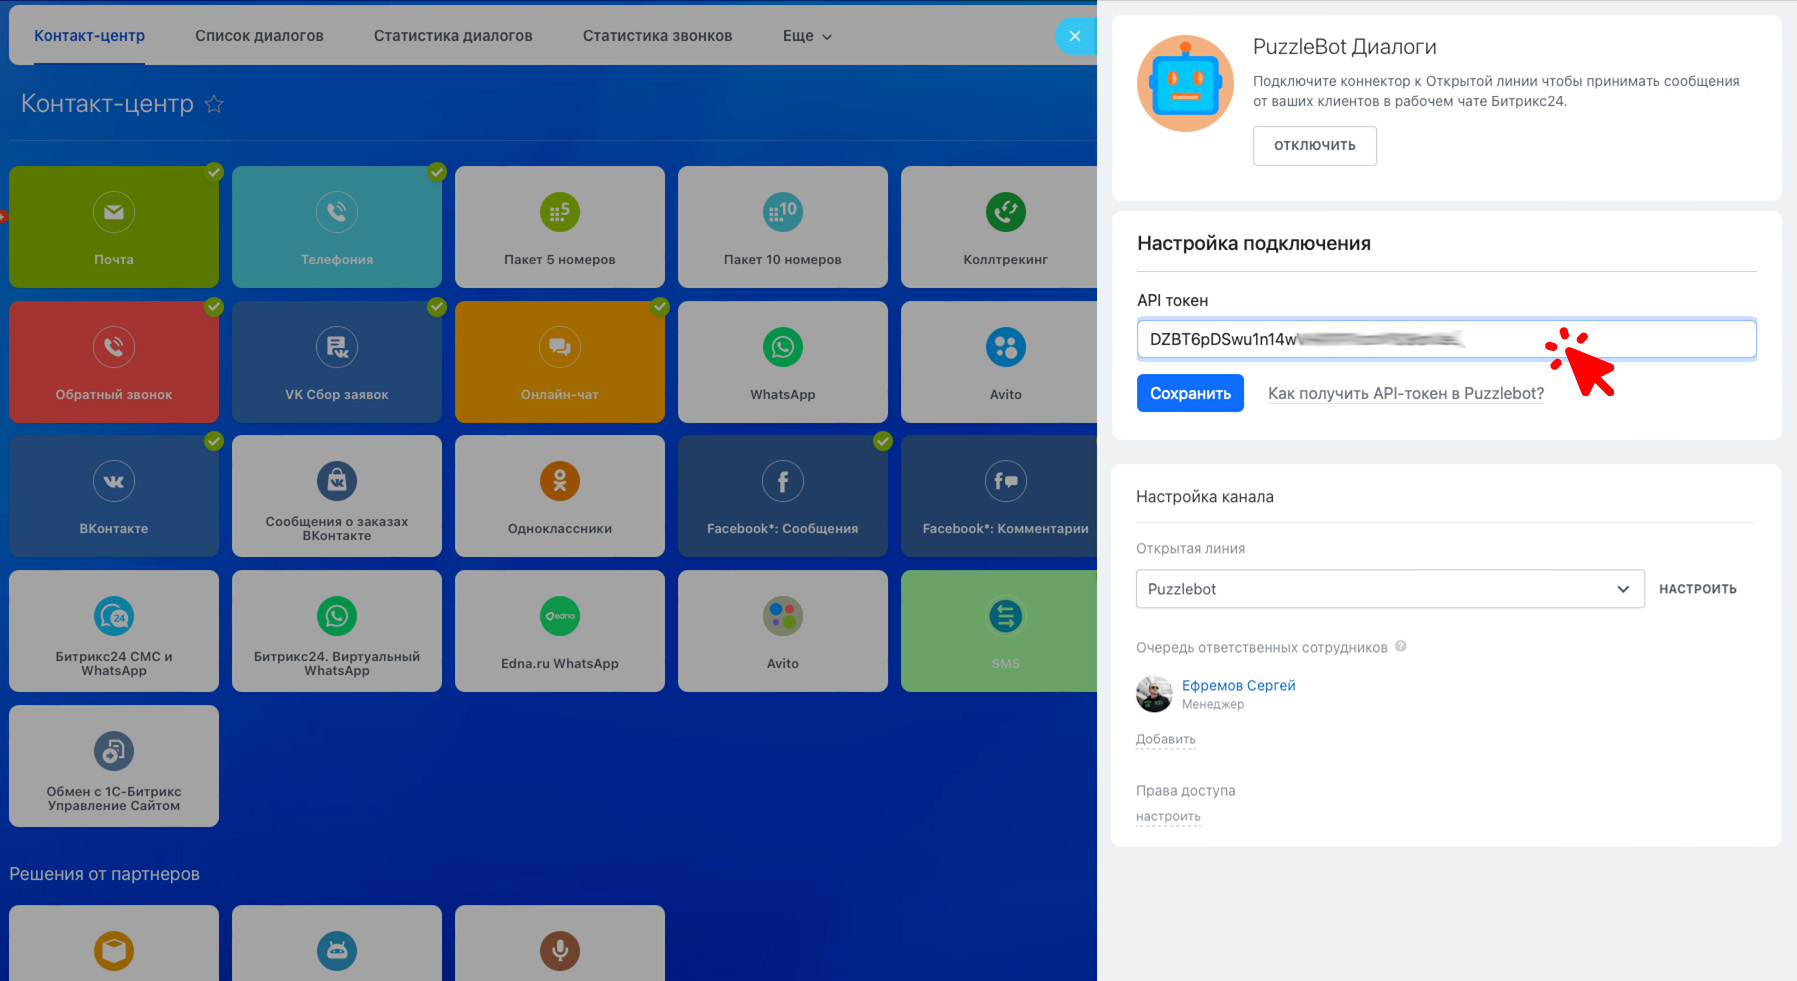
Task: Open the Статистика звонков tab
Action: [x=657, y=36]
